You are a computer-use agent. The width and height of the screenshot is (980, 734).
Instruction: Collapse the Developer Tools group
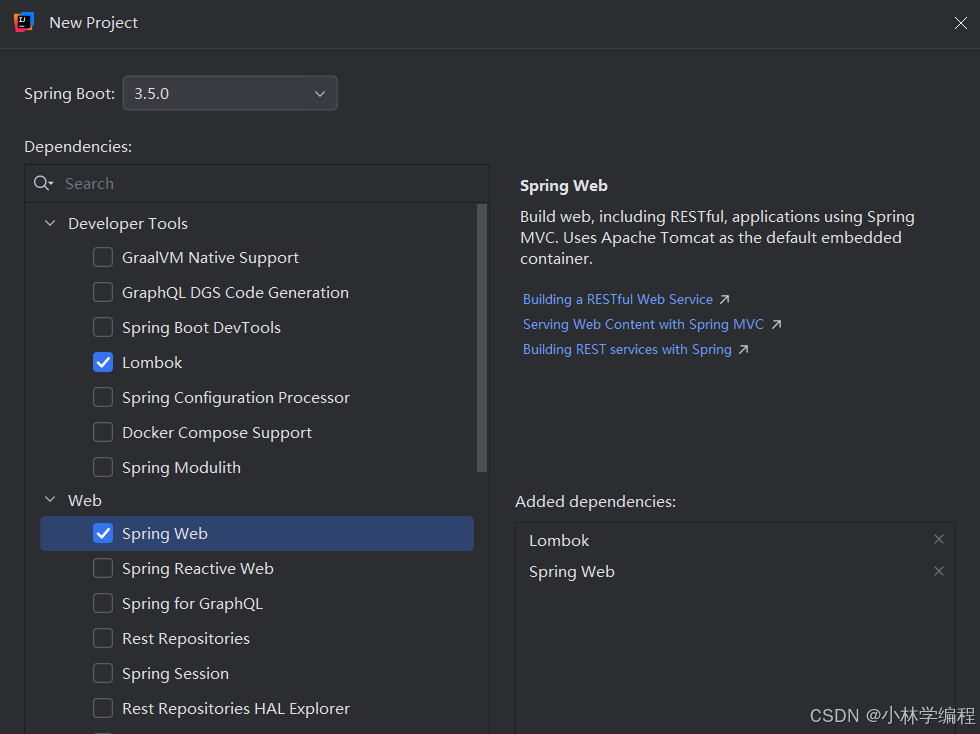click(50, 223)
